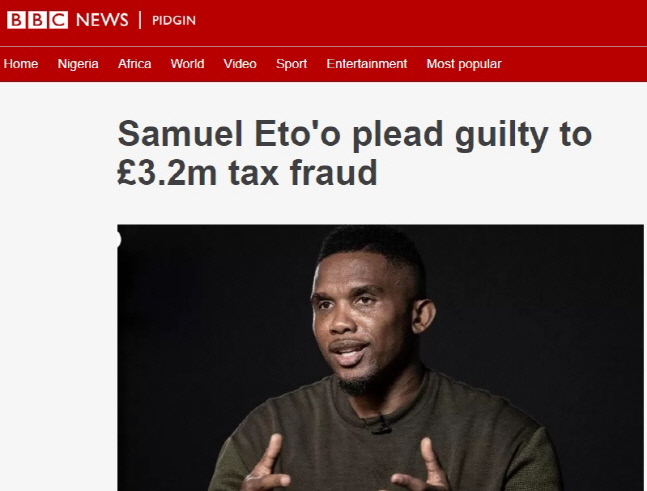Open the Nigeria news section

(x=78, y=64)
